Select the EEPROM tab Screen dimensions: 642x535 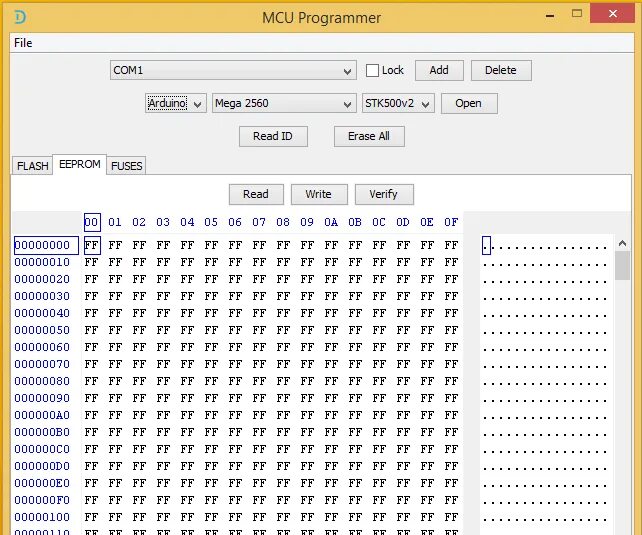79,164
